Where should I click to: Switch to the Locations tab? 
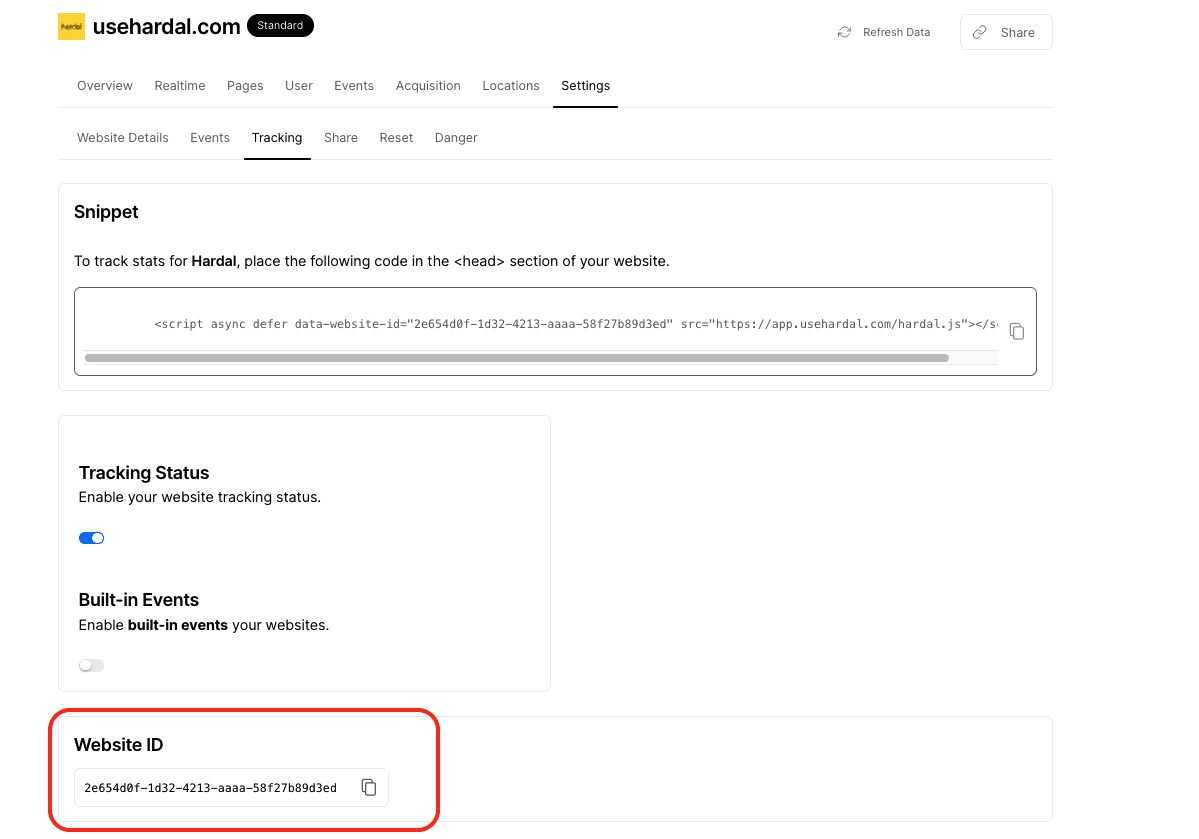pos(511,86)
